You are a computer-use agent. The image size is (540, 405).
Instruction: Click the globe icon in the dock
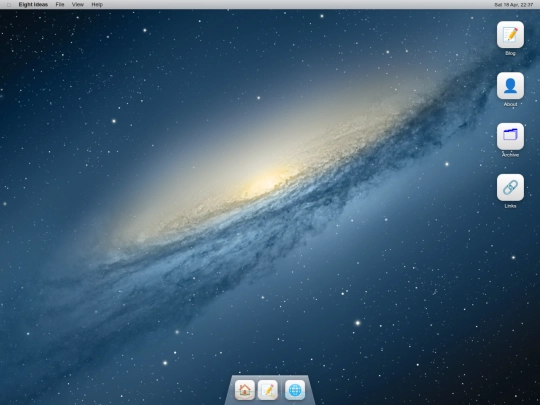click(x=295, y=390)
